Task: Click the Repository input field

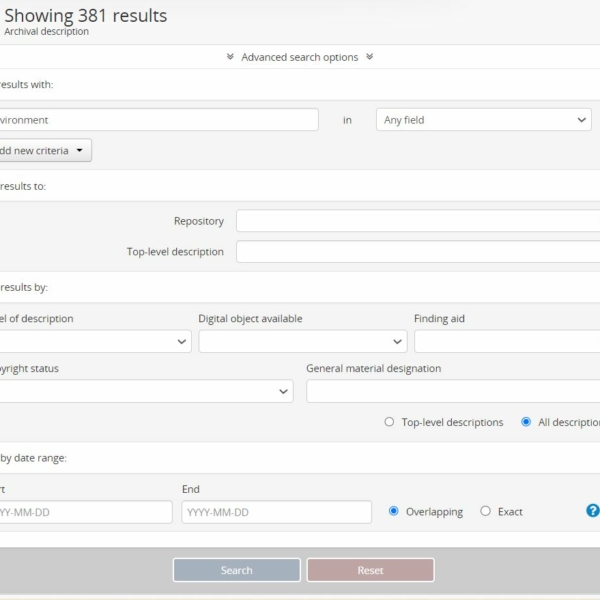Action: pos(417,221)
